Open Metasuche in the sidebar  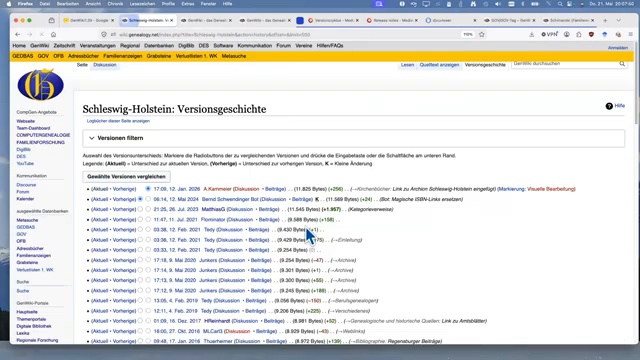click(x=27, y=220)
